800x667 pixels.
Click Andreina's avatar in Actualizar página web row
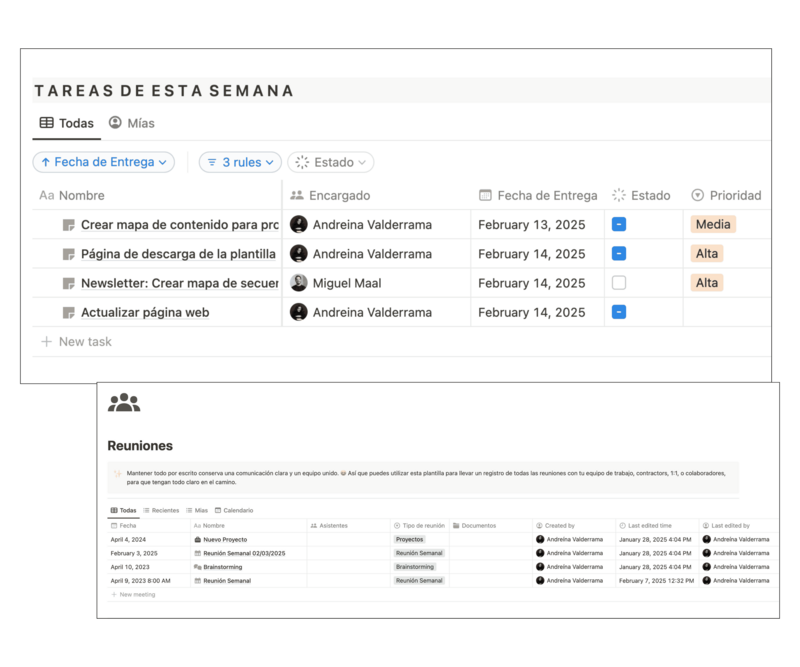click(x=298, y=312)
